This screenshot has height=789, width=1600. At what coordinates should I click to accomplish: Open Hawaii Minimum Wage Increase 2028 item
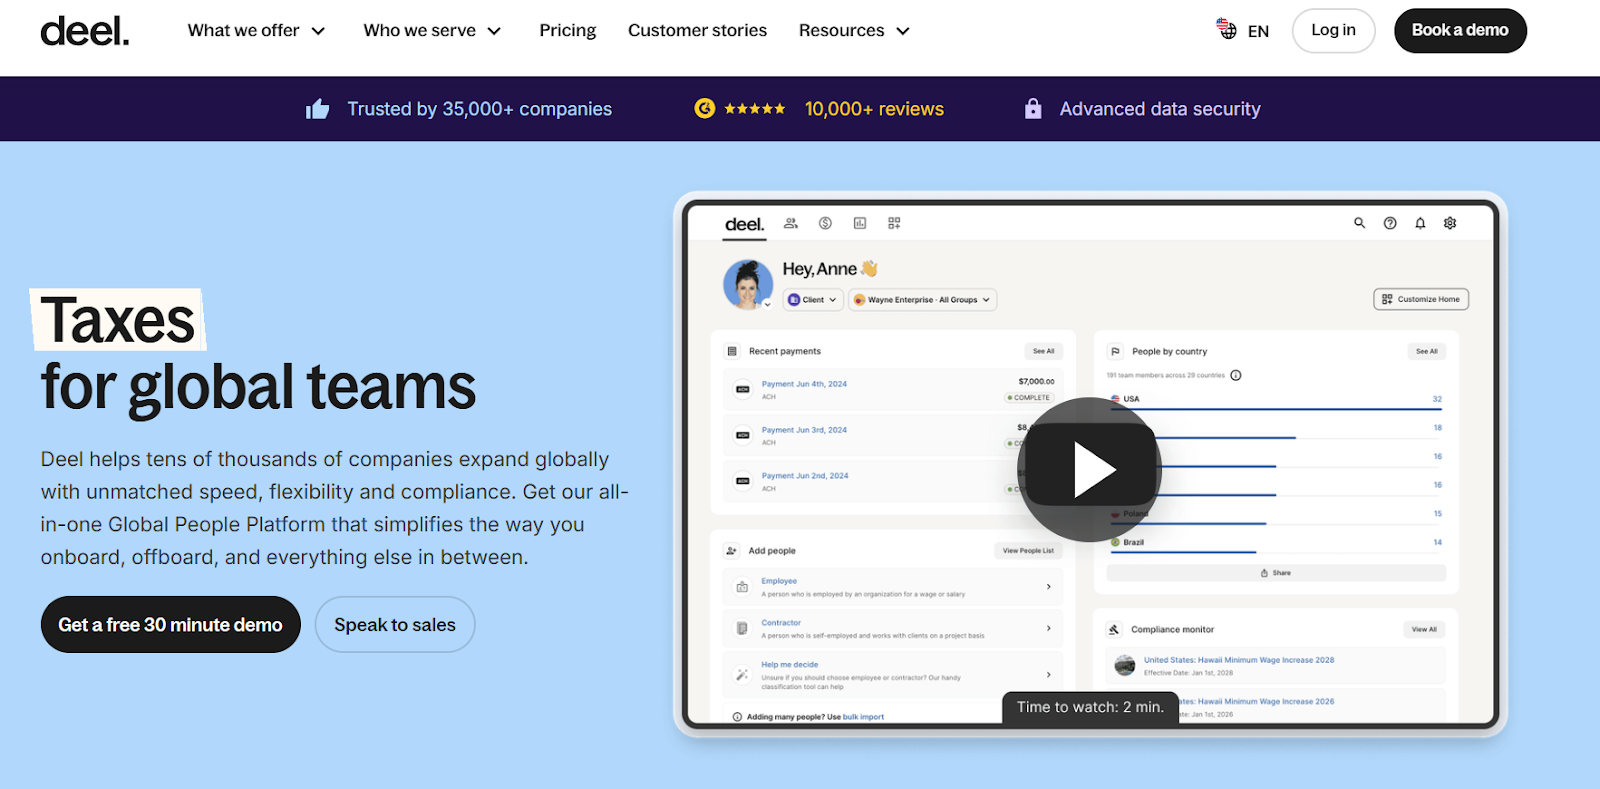1276,666
